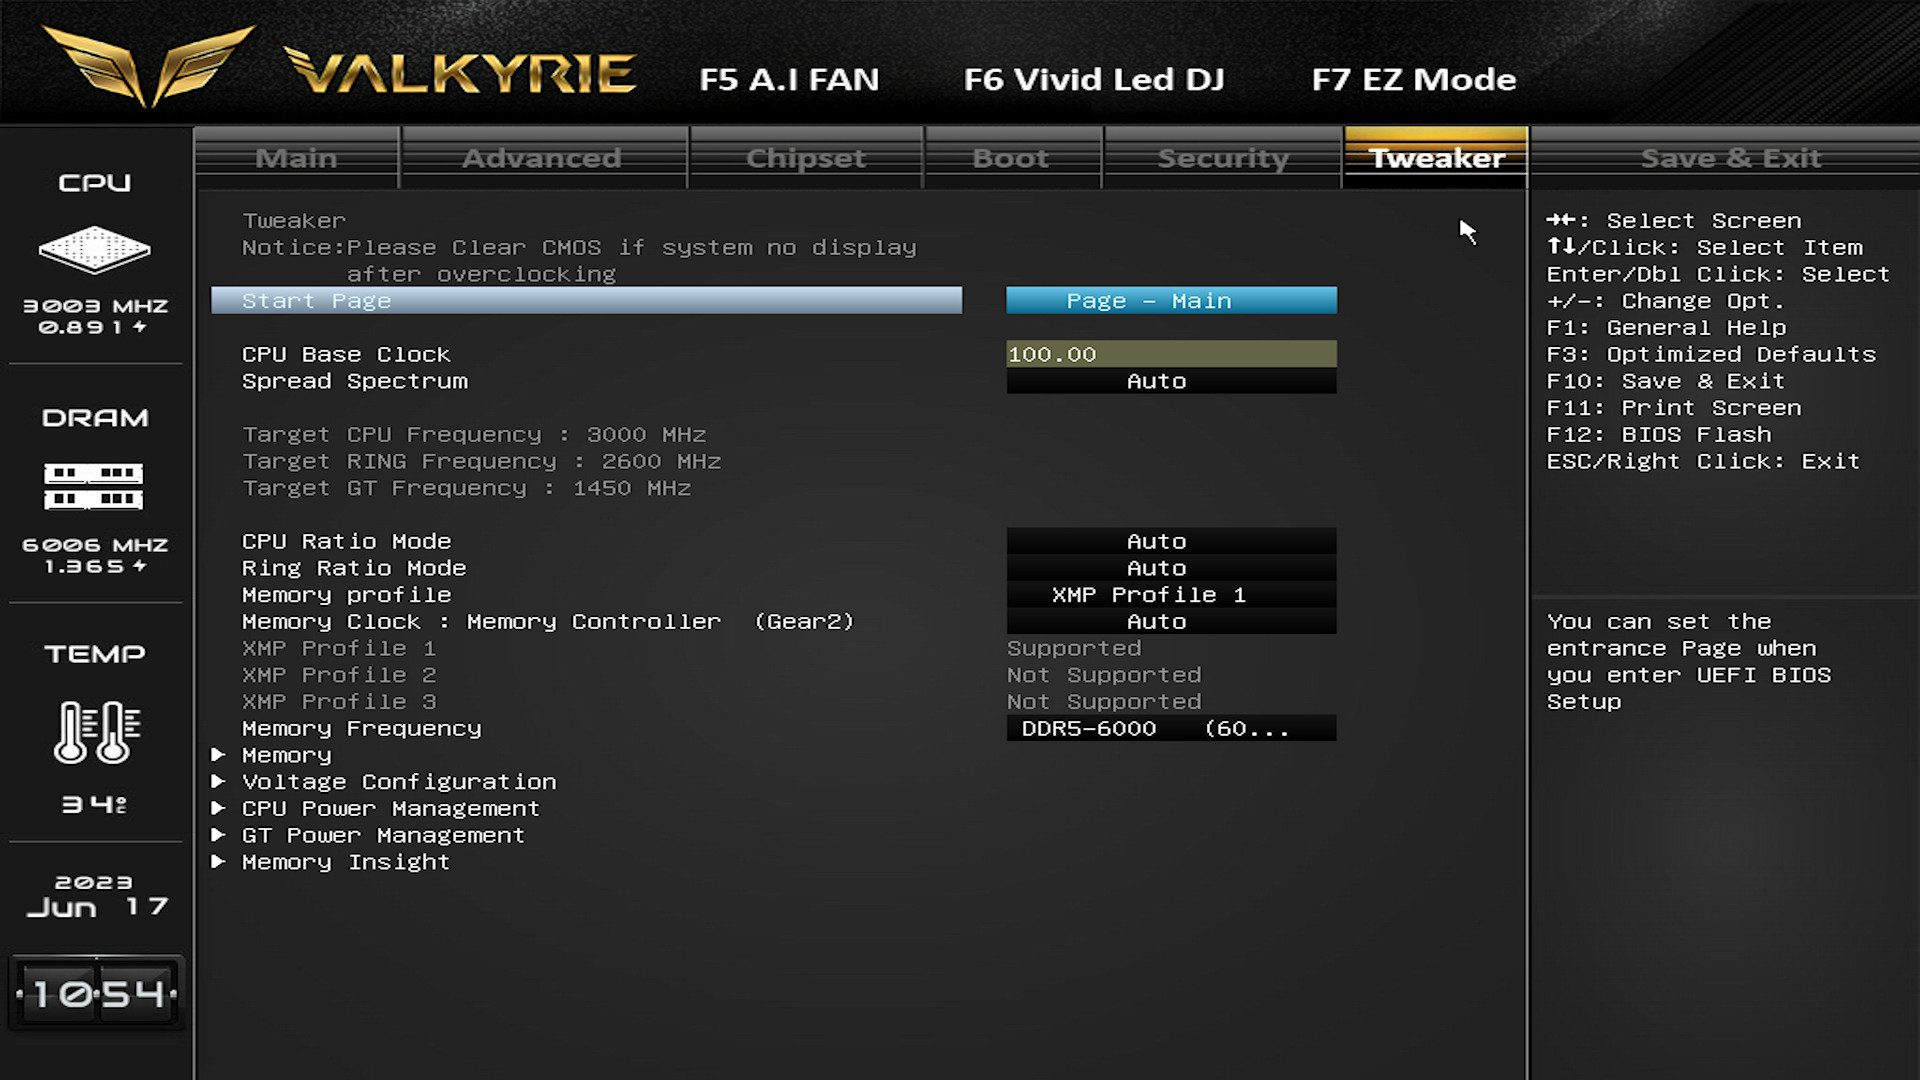The height and width of the screenshot is (1080, 1920).
Task: Click the 10:54 clock display
Action: [x=96, y=993]
